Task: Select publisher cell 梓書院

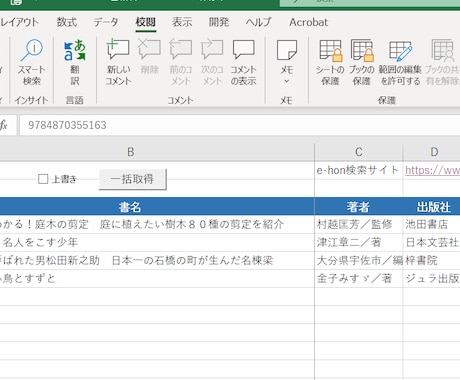Action: [x=432, y=260]
